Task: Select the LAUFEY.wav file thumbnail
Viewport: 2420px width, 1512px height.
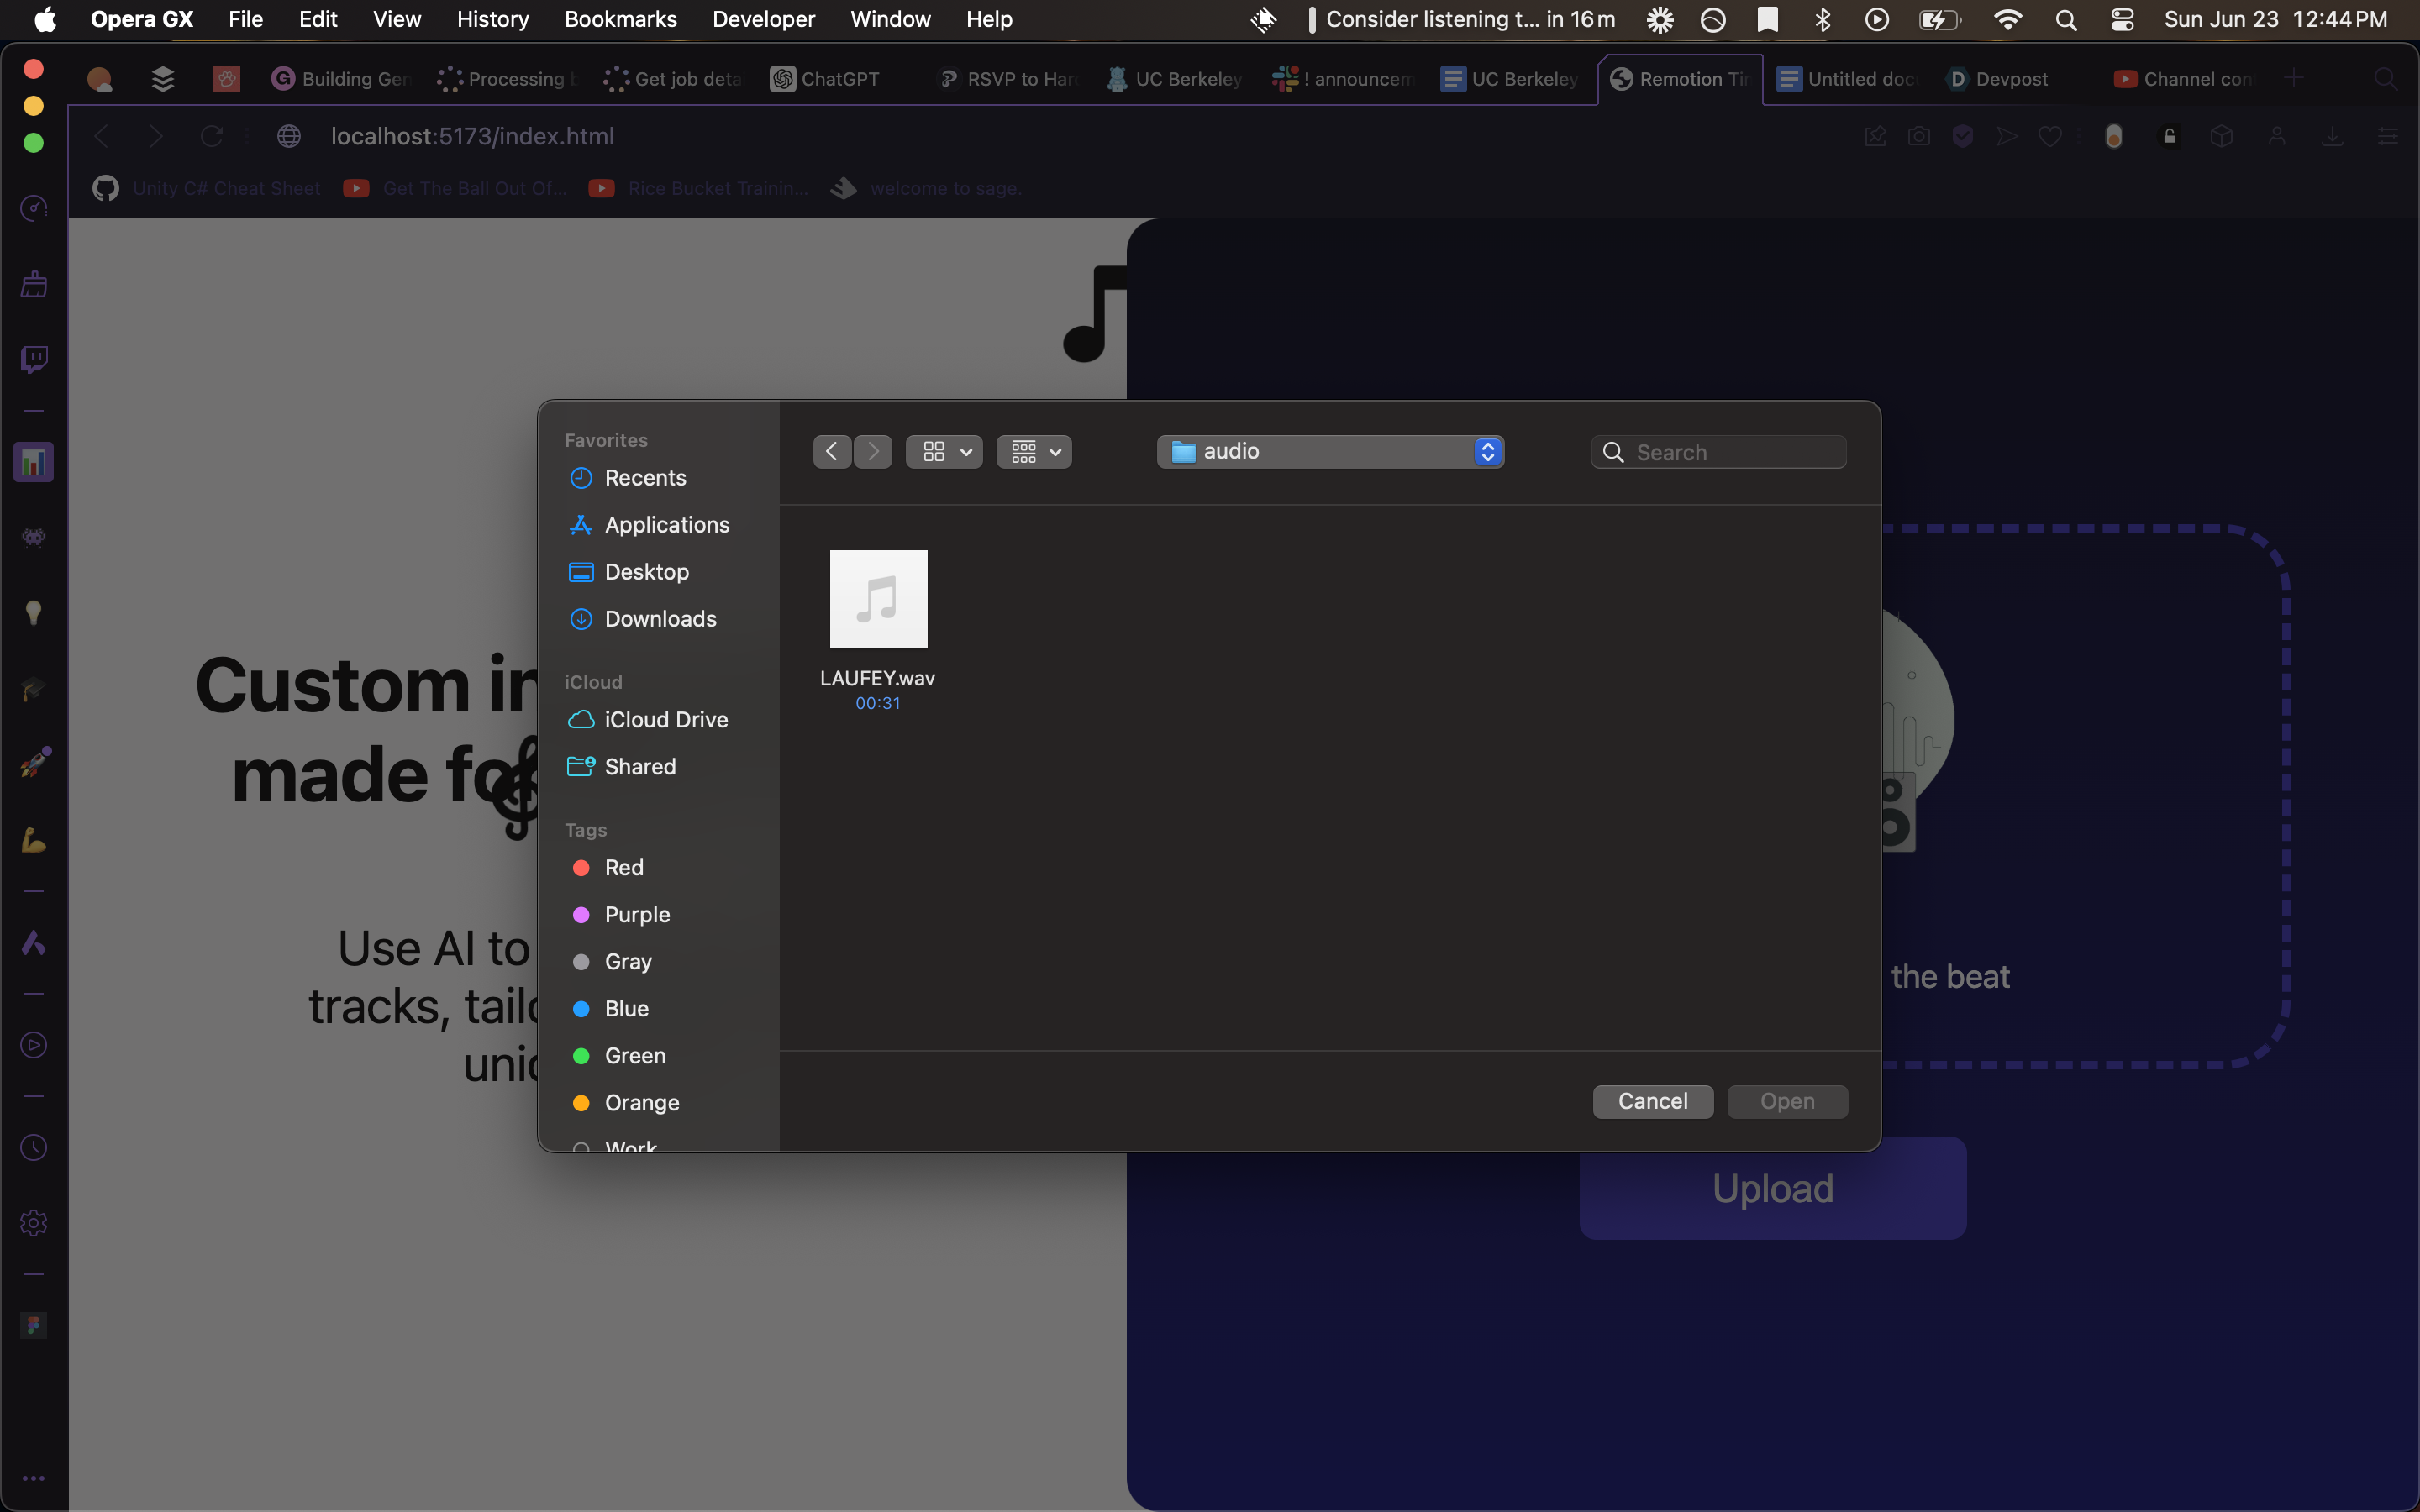Action: (878, 599)
